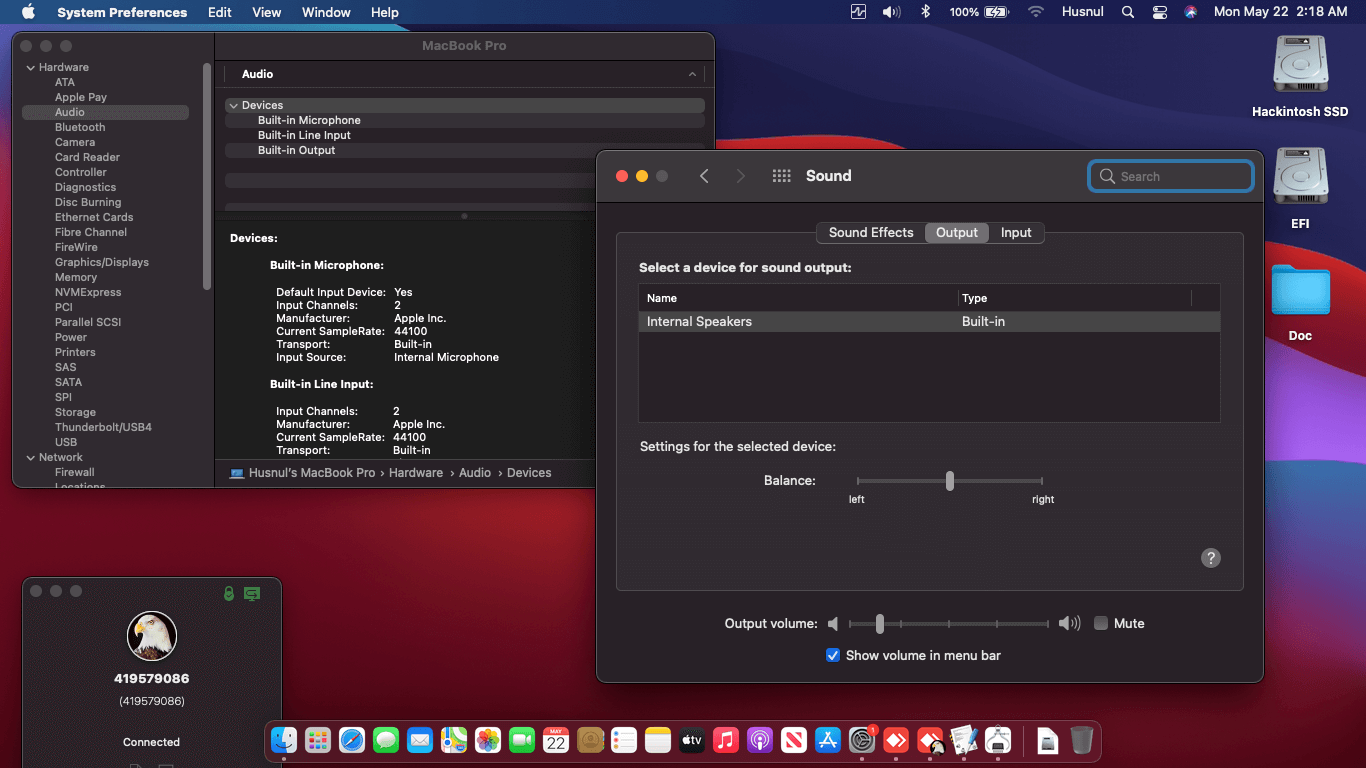Open the Apple menu
The width and height of the screenshot is (1366, 768).
(x=28, y=12)
